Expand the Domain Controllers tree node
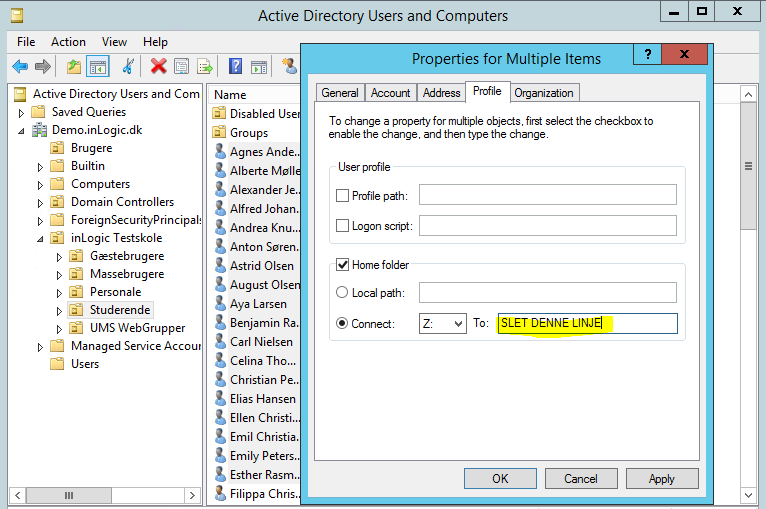Viewport: 766px width, 509px height. click(41, 202)
